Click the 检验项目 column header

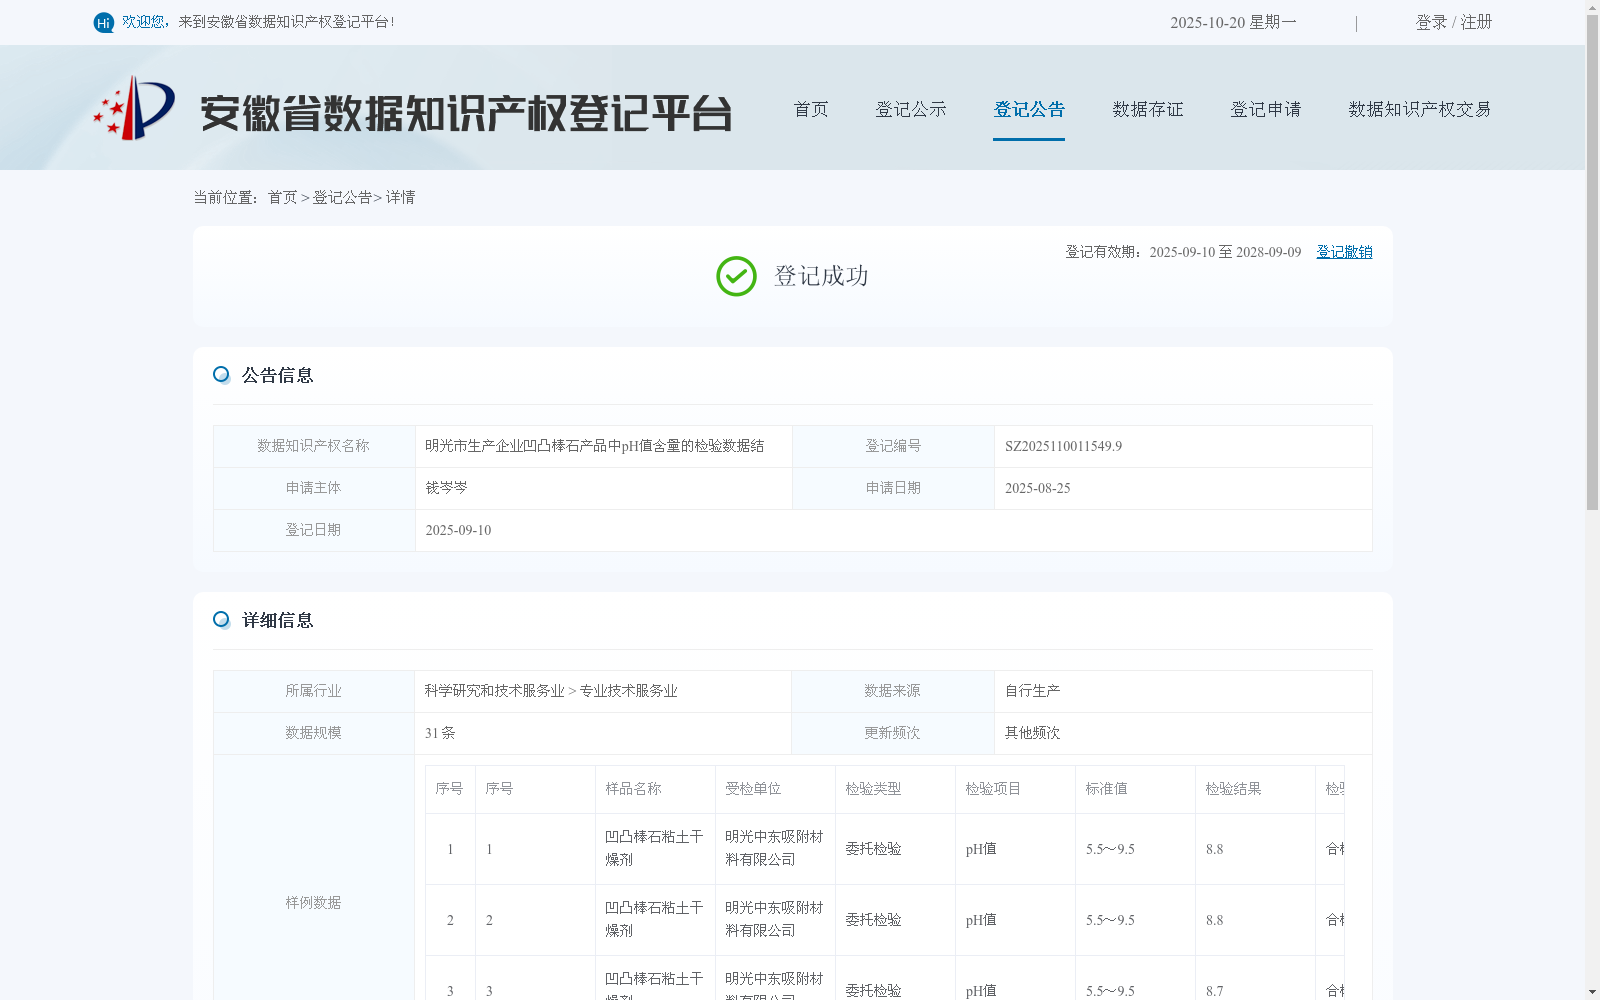(x=993, y=789)
